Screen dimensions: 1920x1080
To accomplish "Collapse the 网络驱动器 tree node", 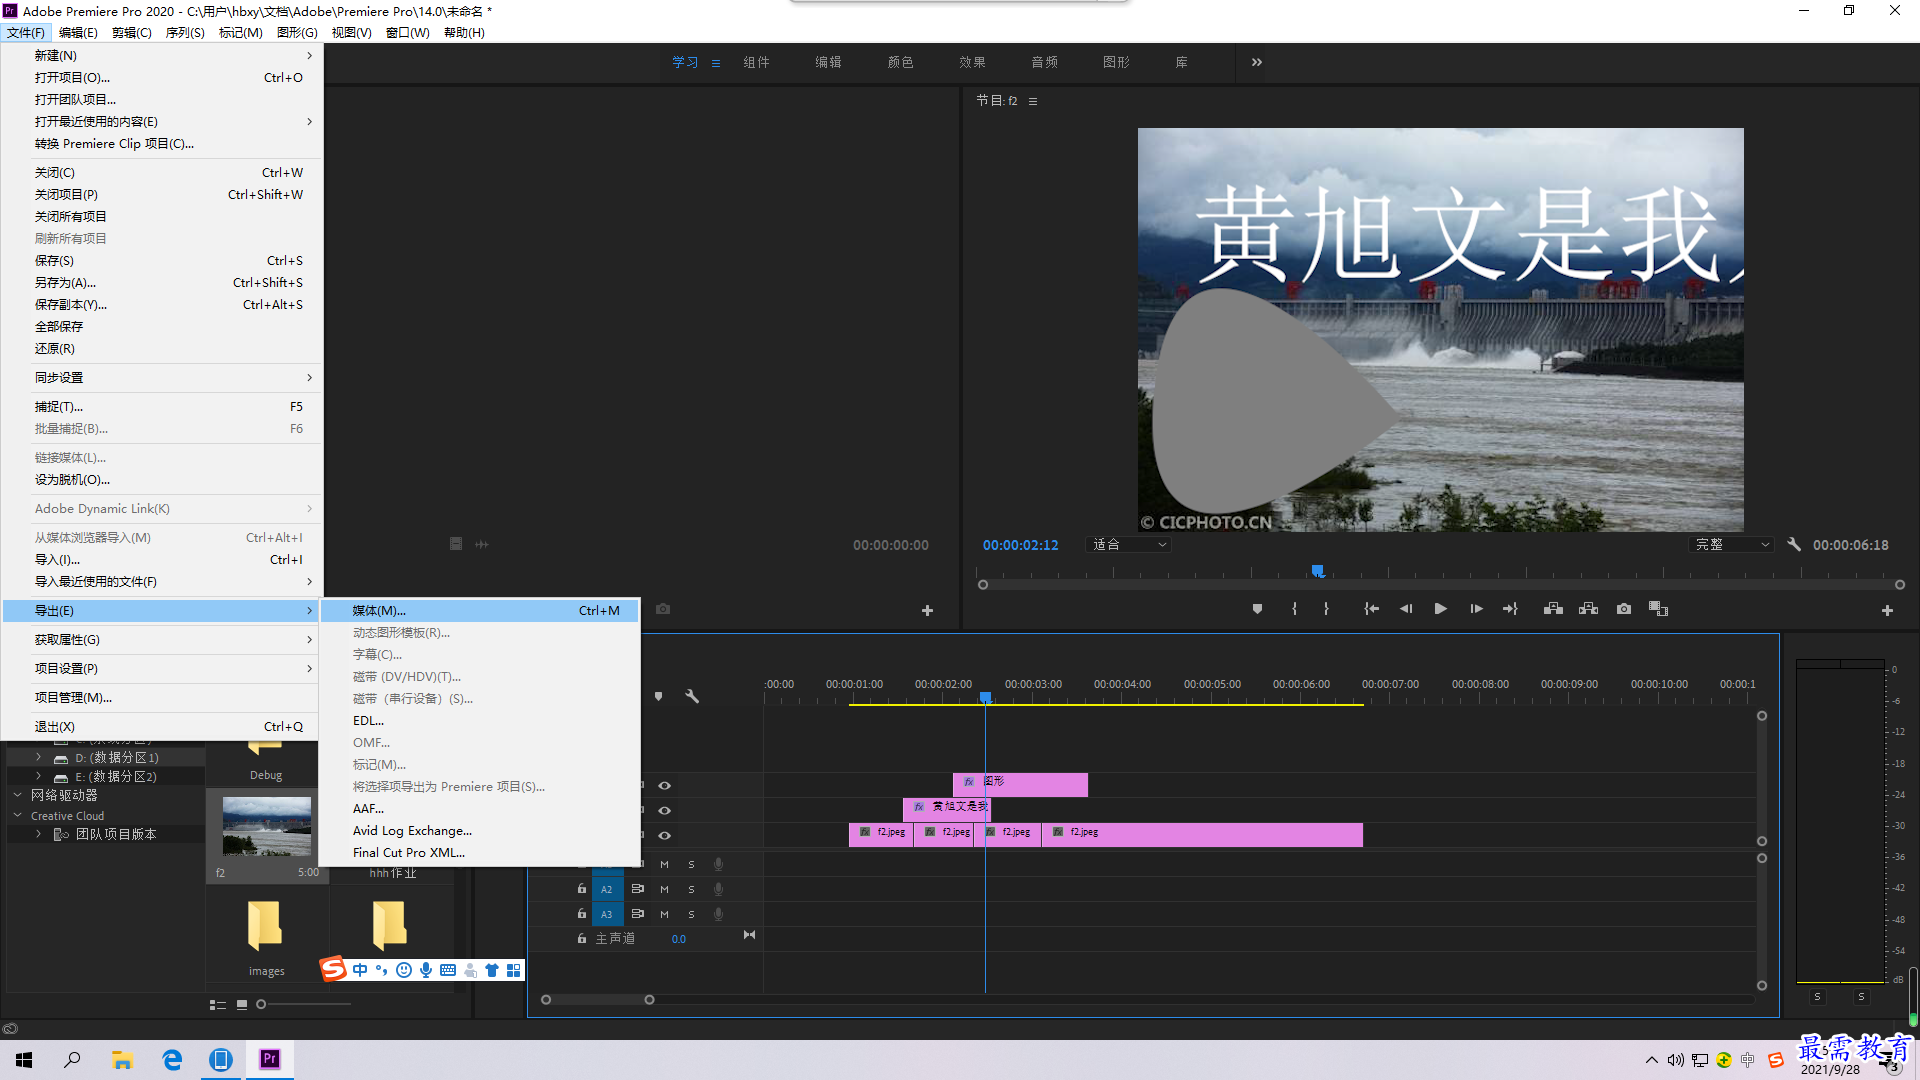I will 17,796.
